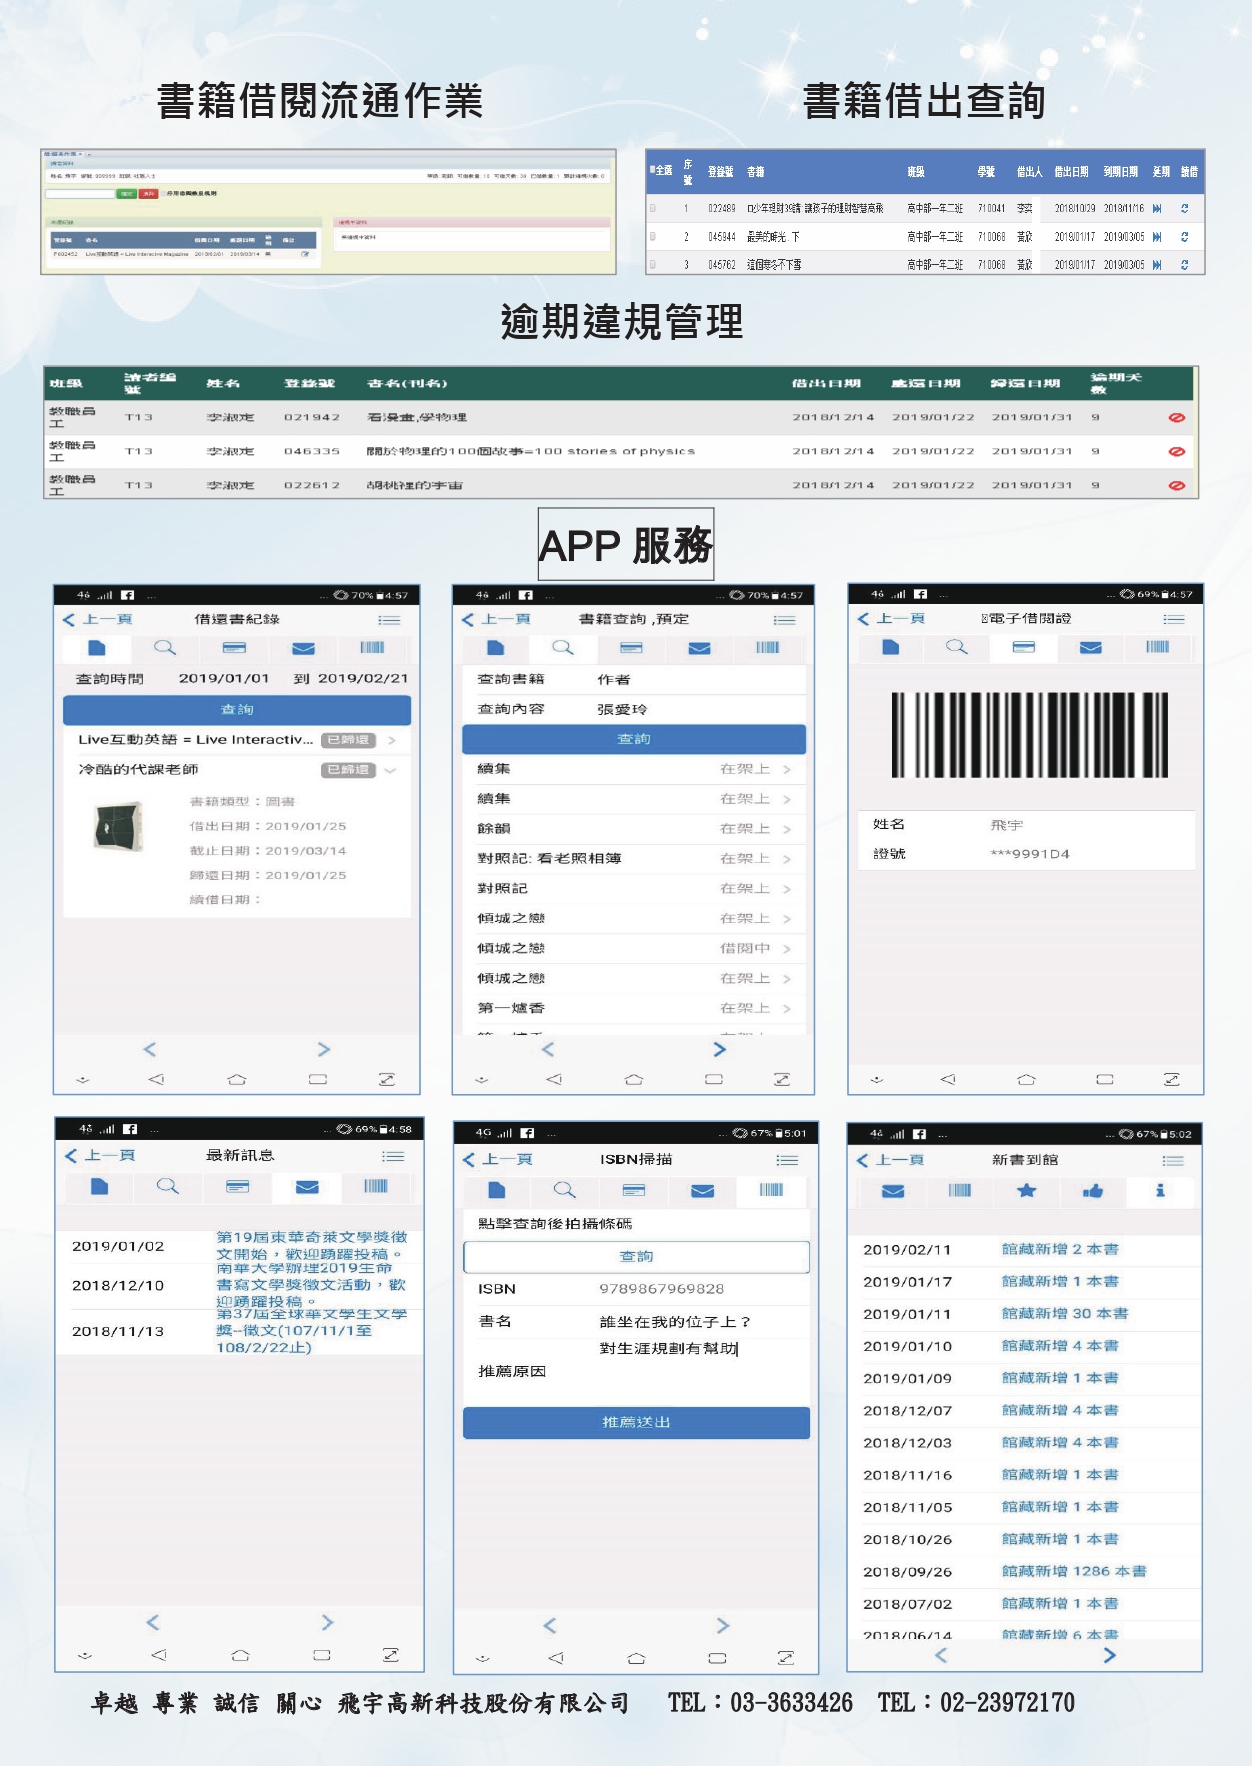This screenshot has width=1252, height=1766.
Task: Click the 到期日期 column header in 書籍借出查詢 table
Action: point(1121,171)
